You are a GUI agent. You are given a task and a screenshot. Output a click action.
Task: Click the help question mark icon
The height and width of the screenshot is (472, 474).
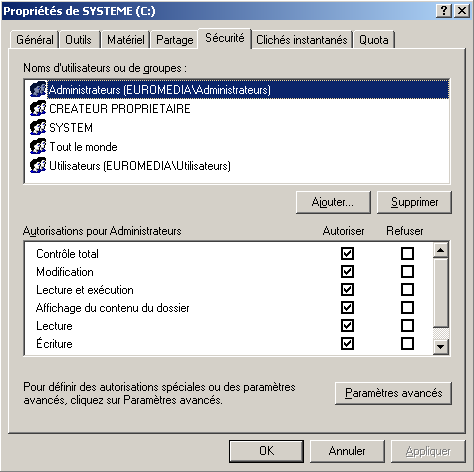444,11
